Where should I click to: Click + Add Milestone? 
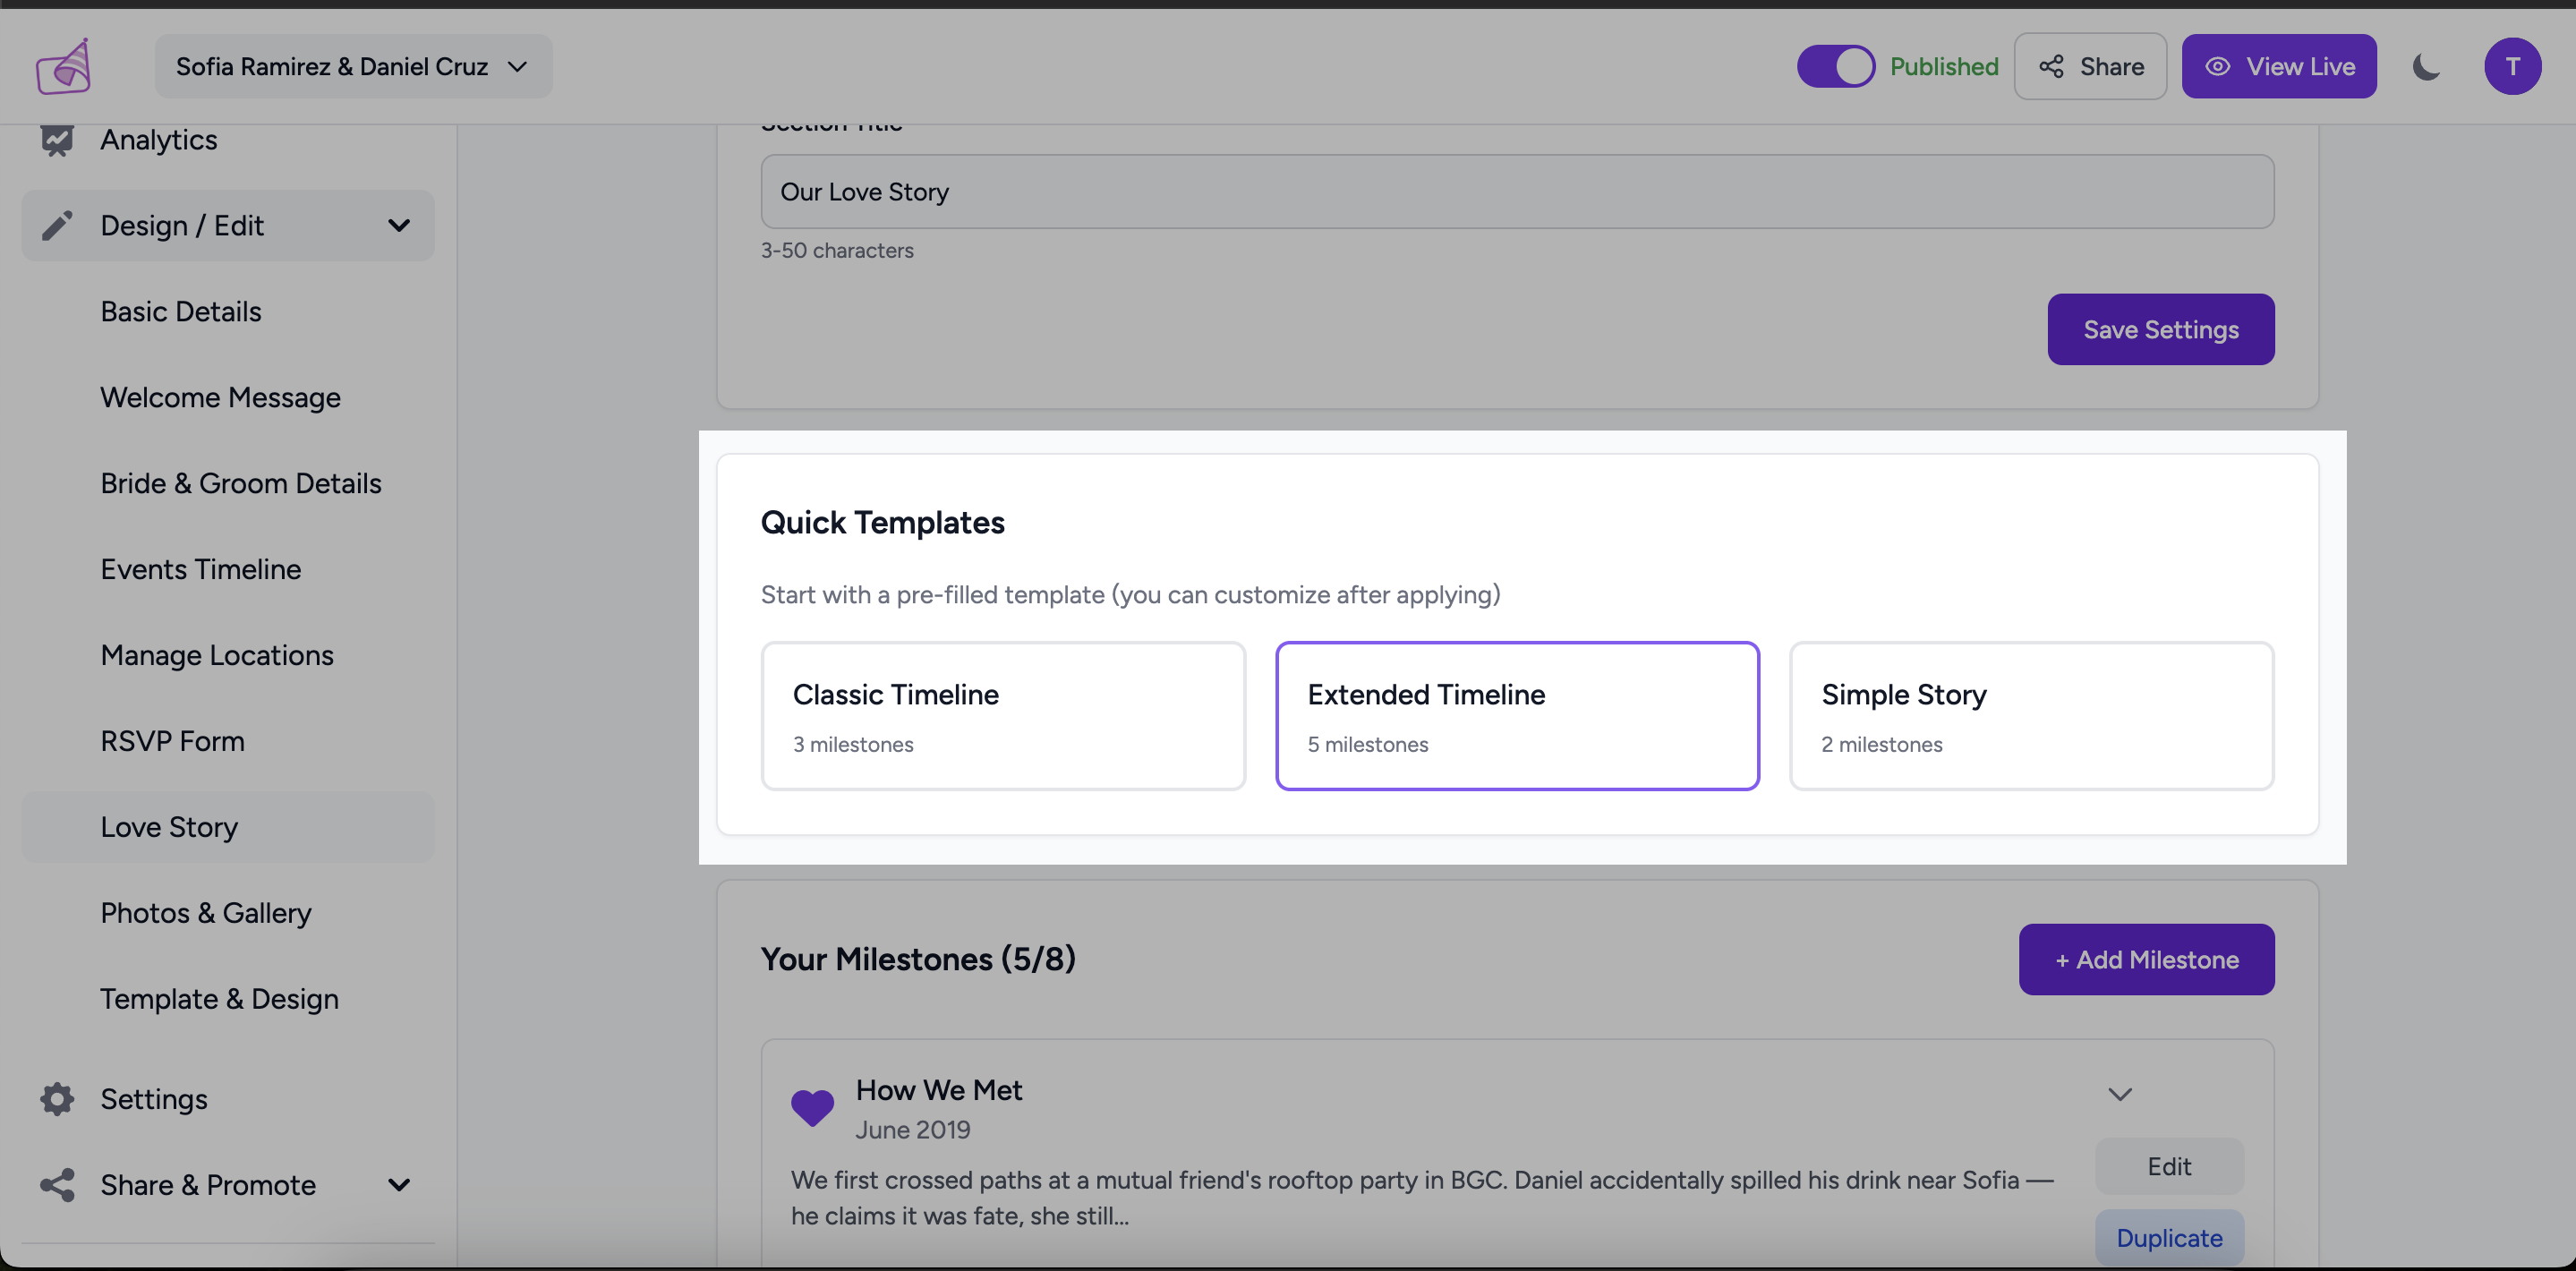[2146, 959]
